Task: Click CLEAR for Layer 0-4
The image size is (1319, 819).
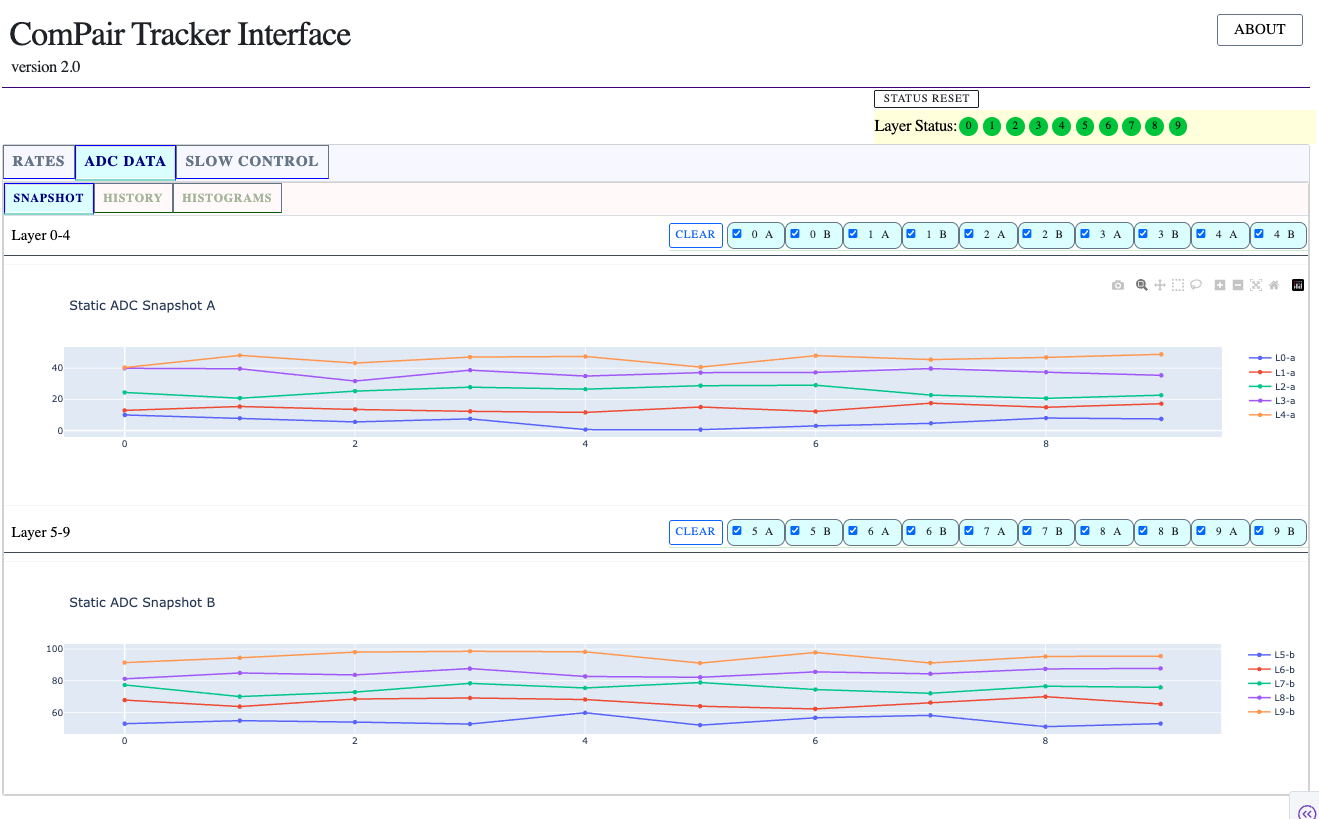Action: point(695,235)
